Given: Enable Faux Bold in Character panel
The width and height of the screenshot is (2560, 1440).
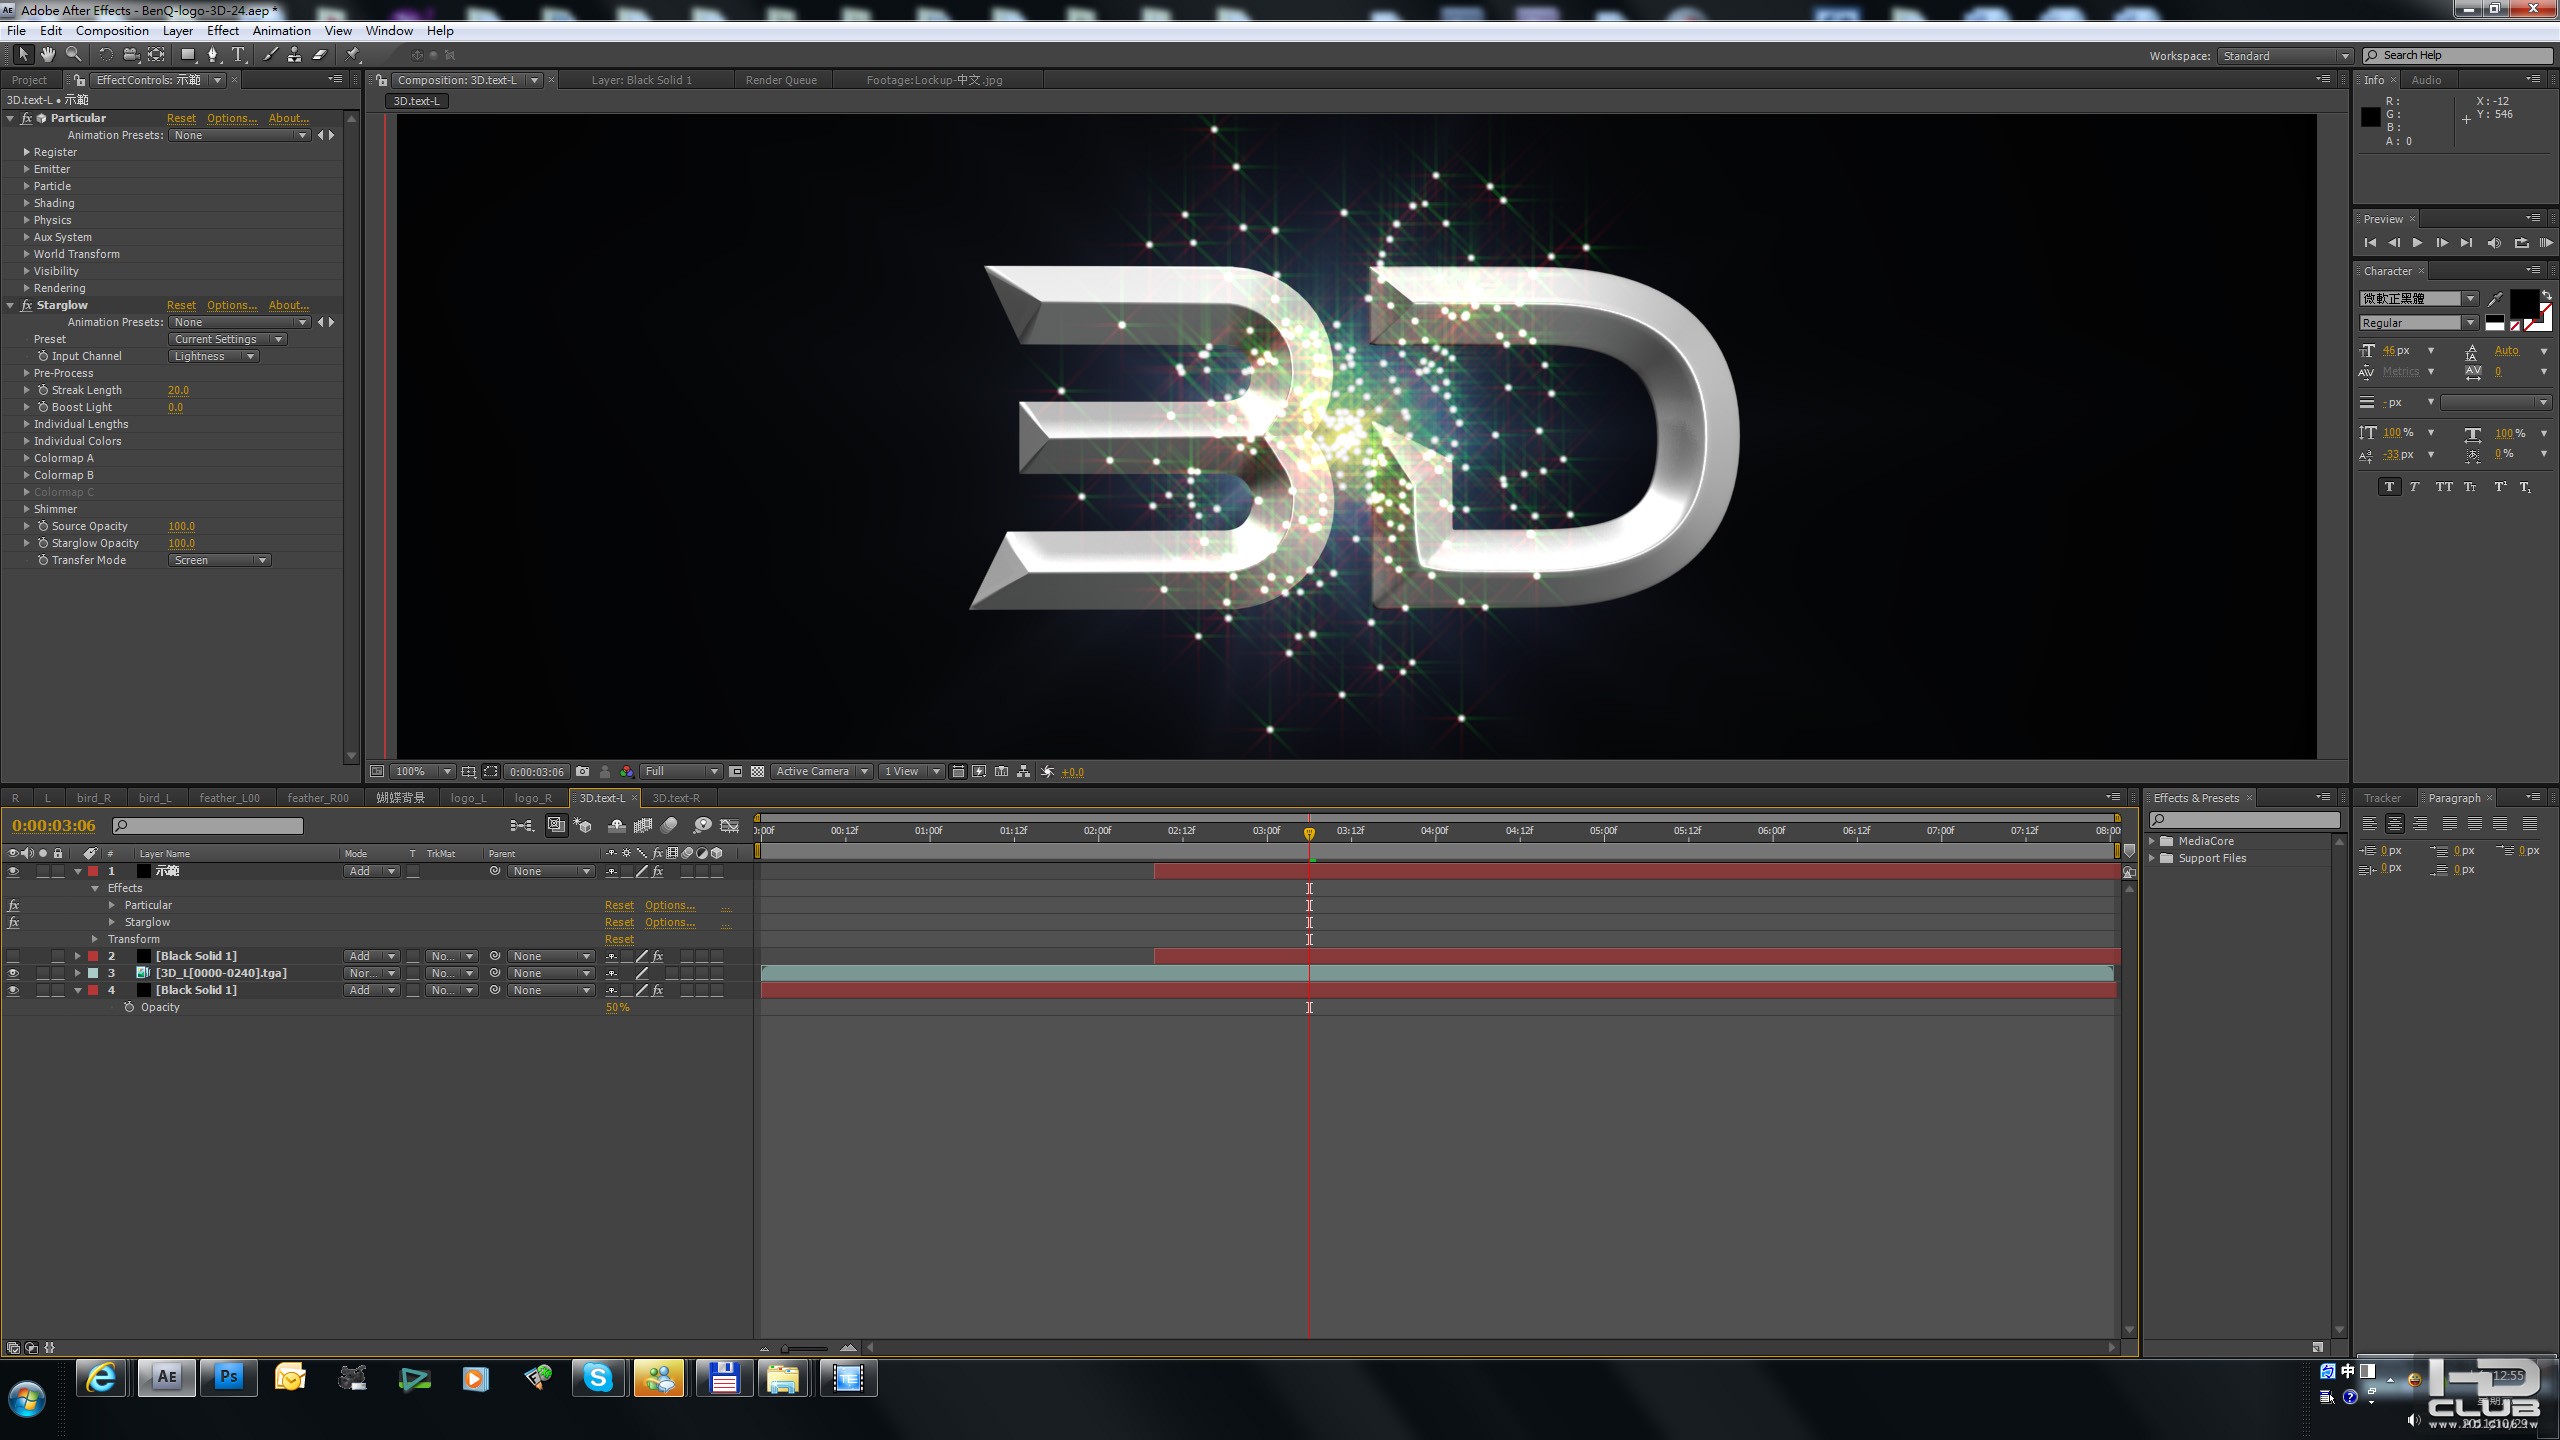Looking at the screenshot, I should [2389, 487].
